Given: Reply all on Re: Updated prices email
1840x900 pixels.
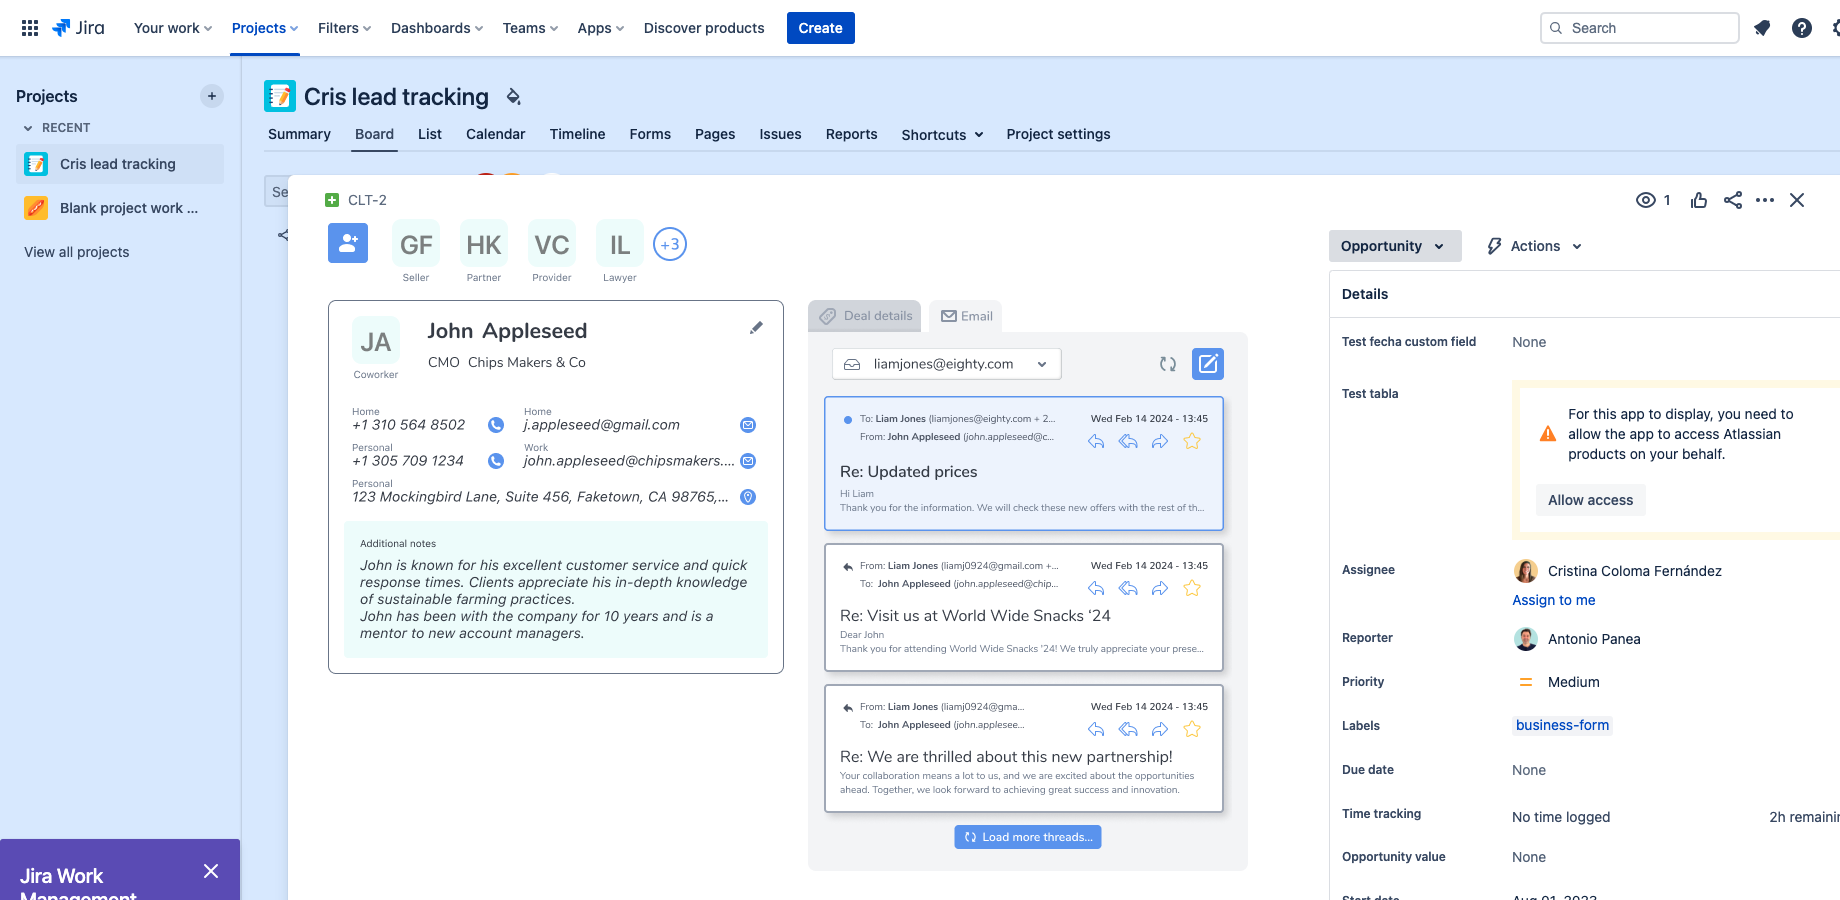Looking at the screenshot, I should [1128, 441].
